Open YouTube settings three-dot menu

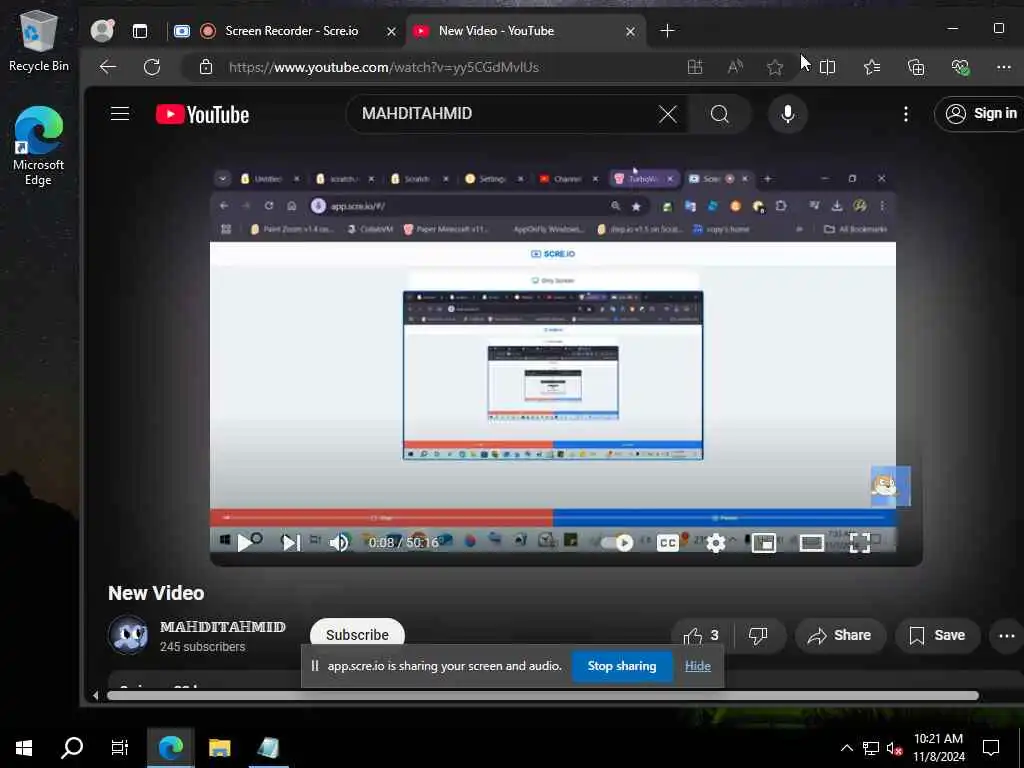click(x=905, y=114)
